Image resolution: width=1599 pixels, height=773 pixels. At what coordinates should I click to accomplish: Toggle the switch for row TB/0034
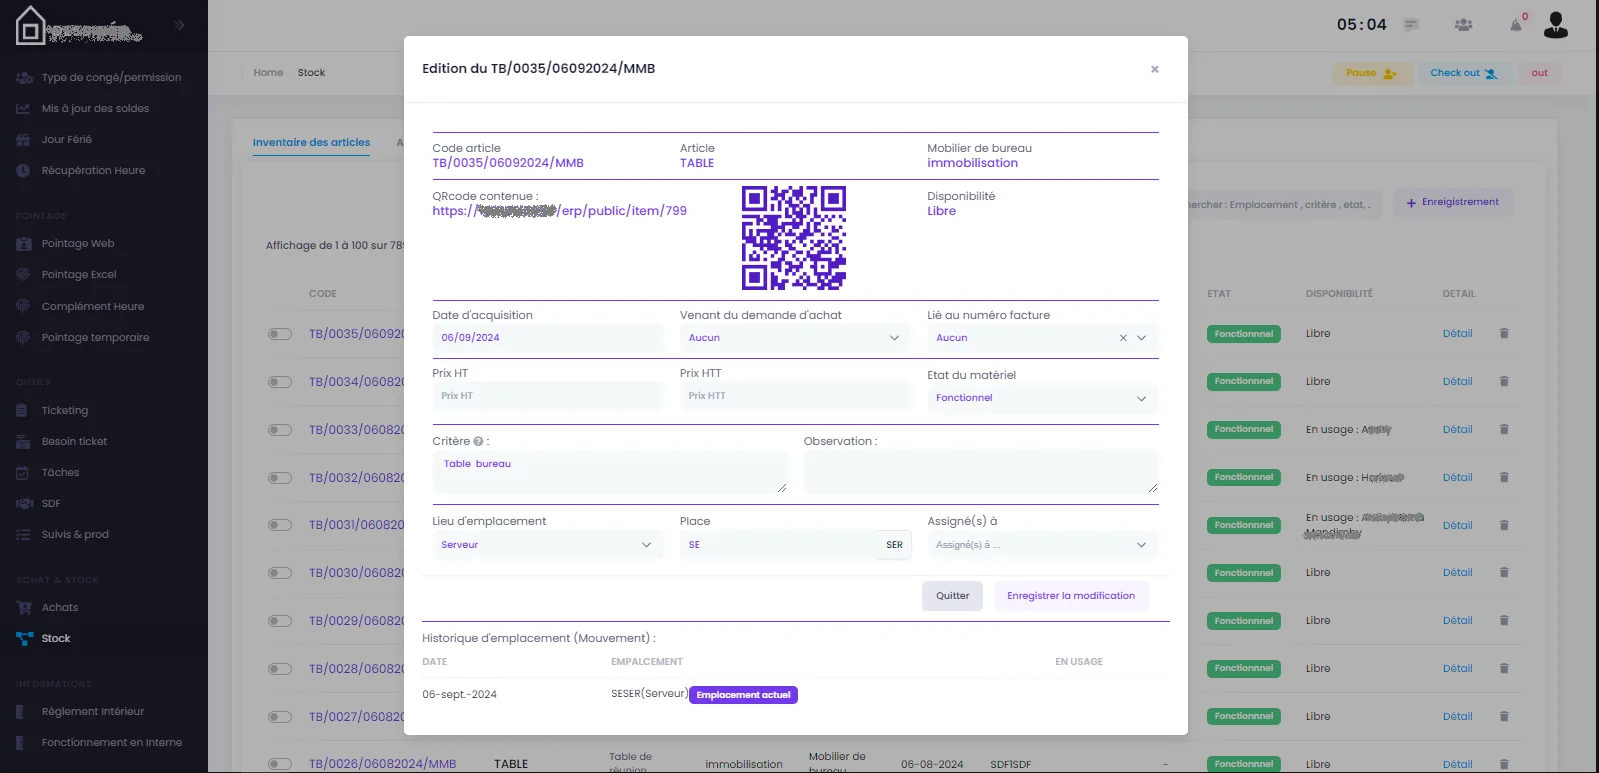pyautogui.click(x=279, y=382)
